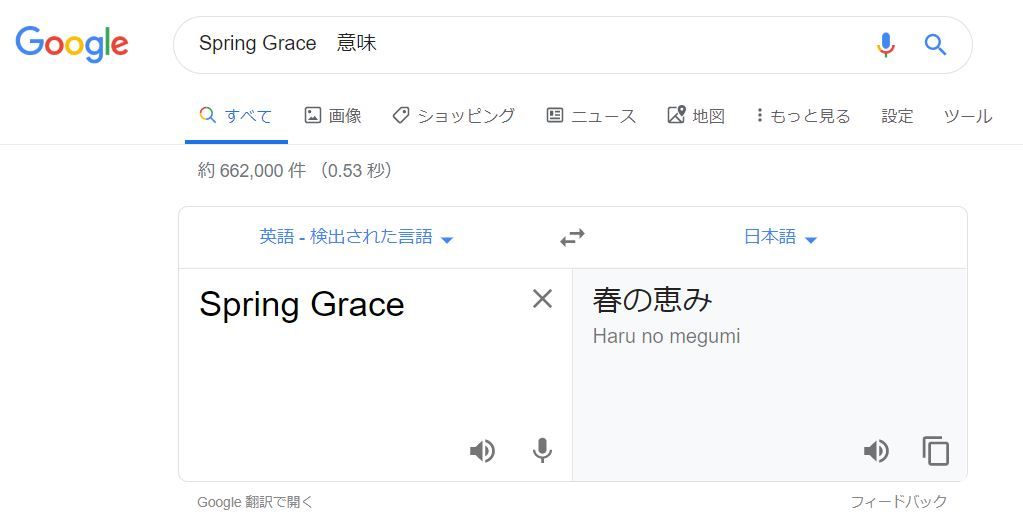Click the blue magnifier search button
Viewport: 1023px width, 527px height.
point(935,45)
